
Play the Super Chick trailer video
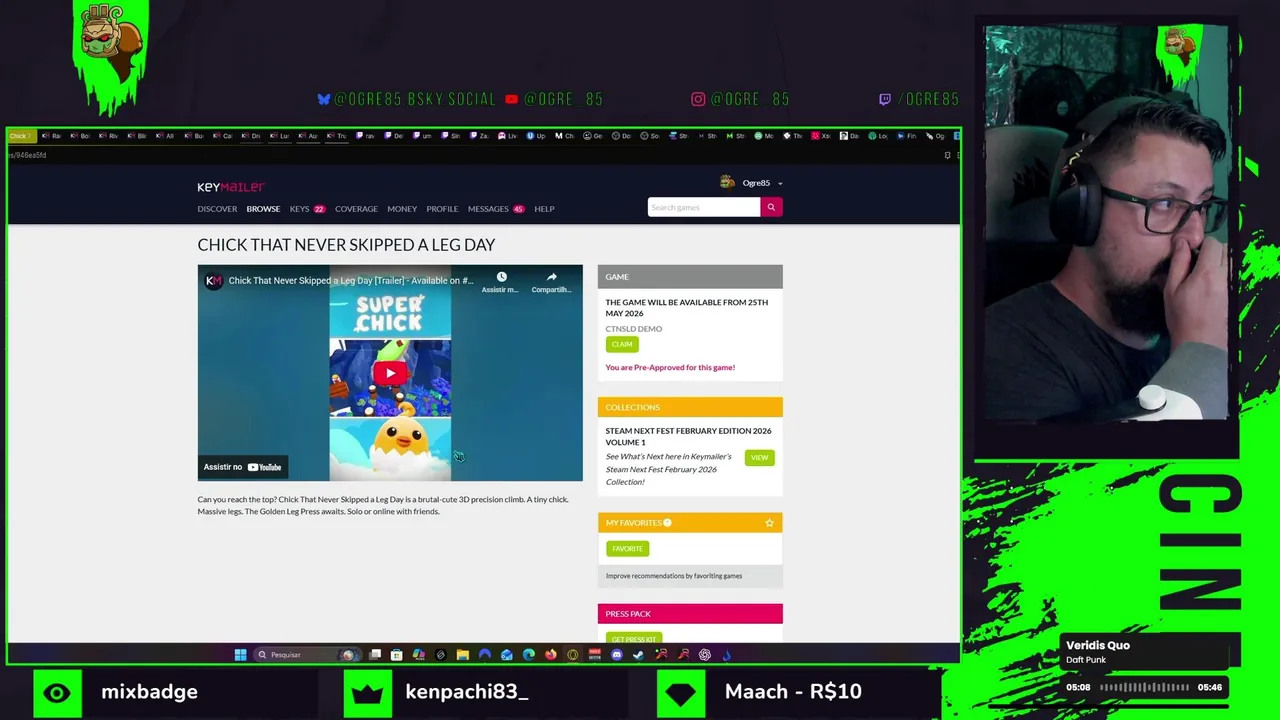[x=390, y=374]
